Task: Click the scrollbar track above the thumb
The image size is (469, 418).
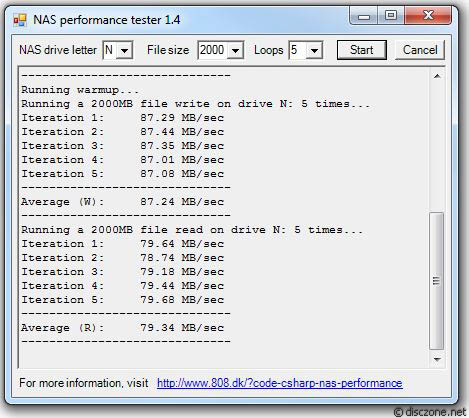Action: (x=437, y=148)
